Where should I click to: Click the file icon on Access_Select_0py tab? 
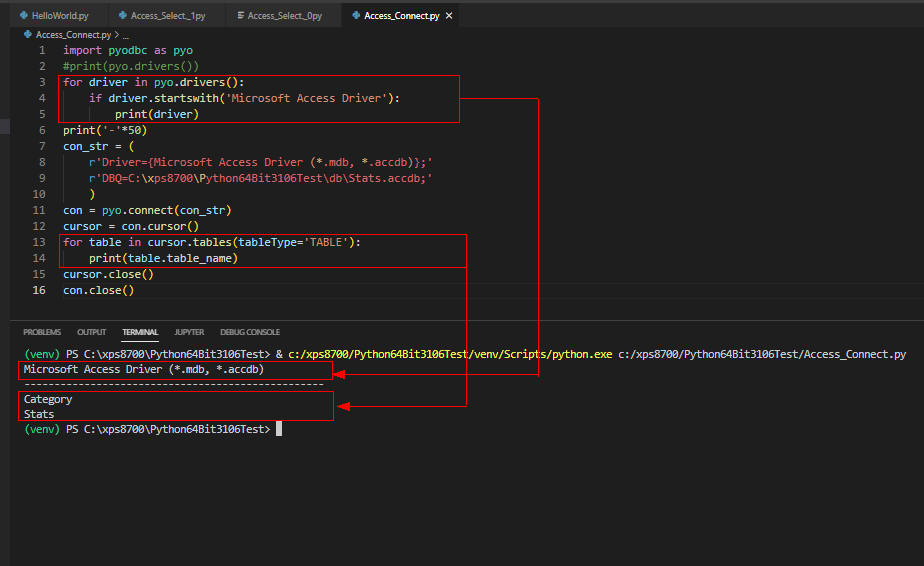click(x=240, y=15)
